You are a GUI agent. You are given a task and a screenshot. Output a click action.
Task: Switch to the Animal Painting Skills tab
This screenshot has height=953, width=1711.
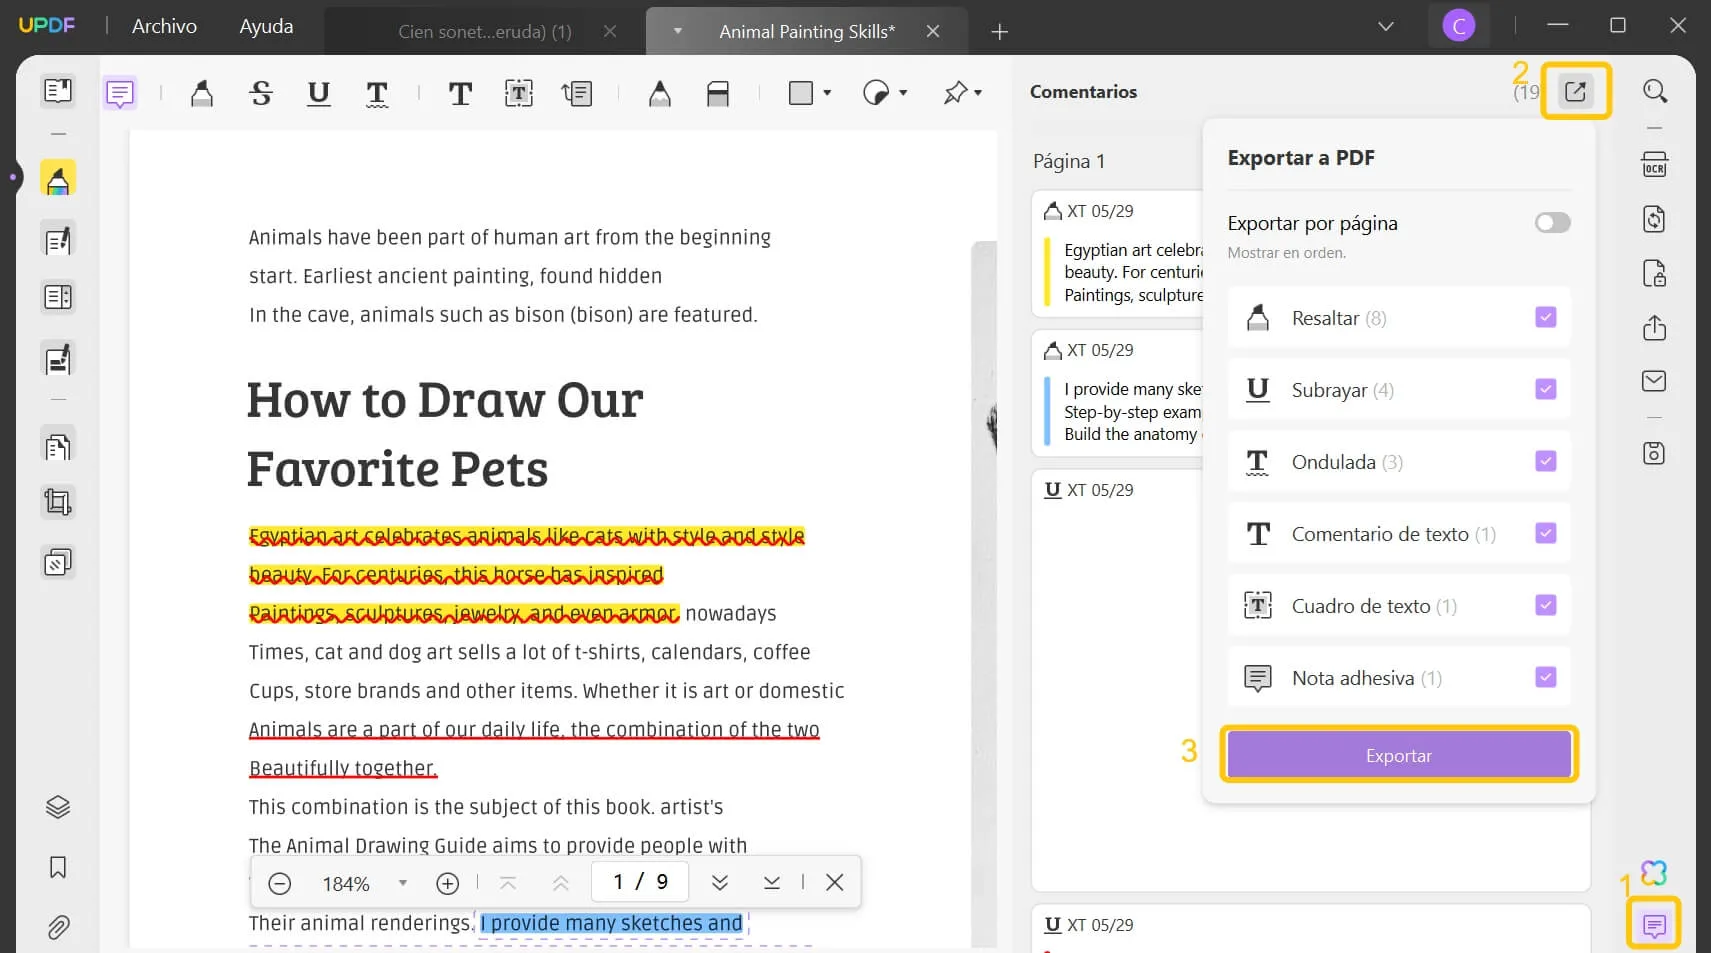point(807,31)
